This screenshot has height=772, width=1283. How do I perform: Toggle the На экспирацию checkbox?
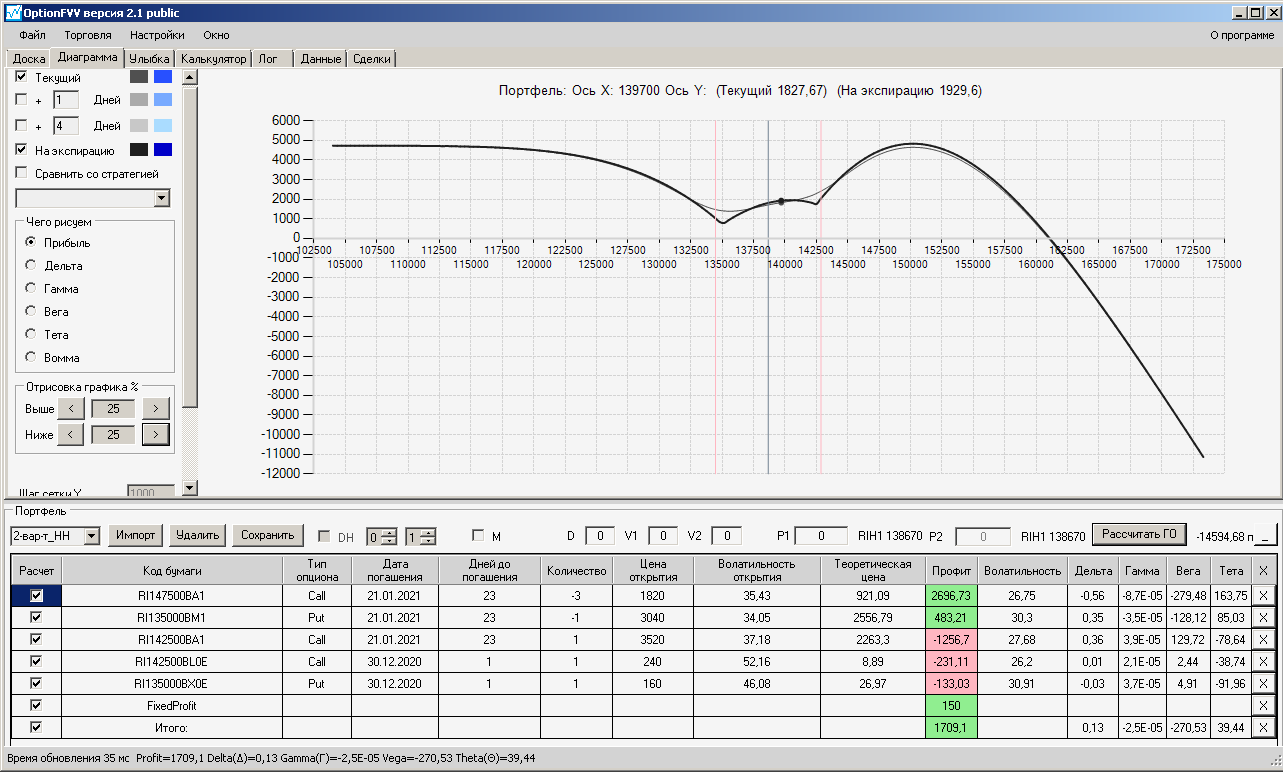click(x=21, y=150)
